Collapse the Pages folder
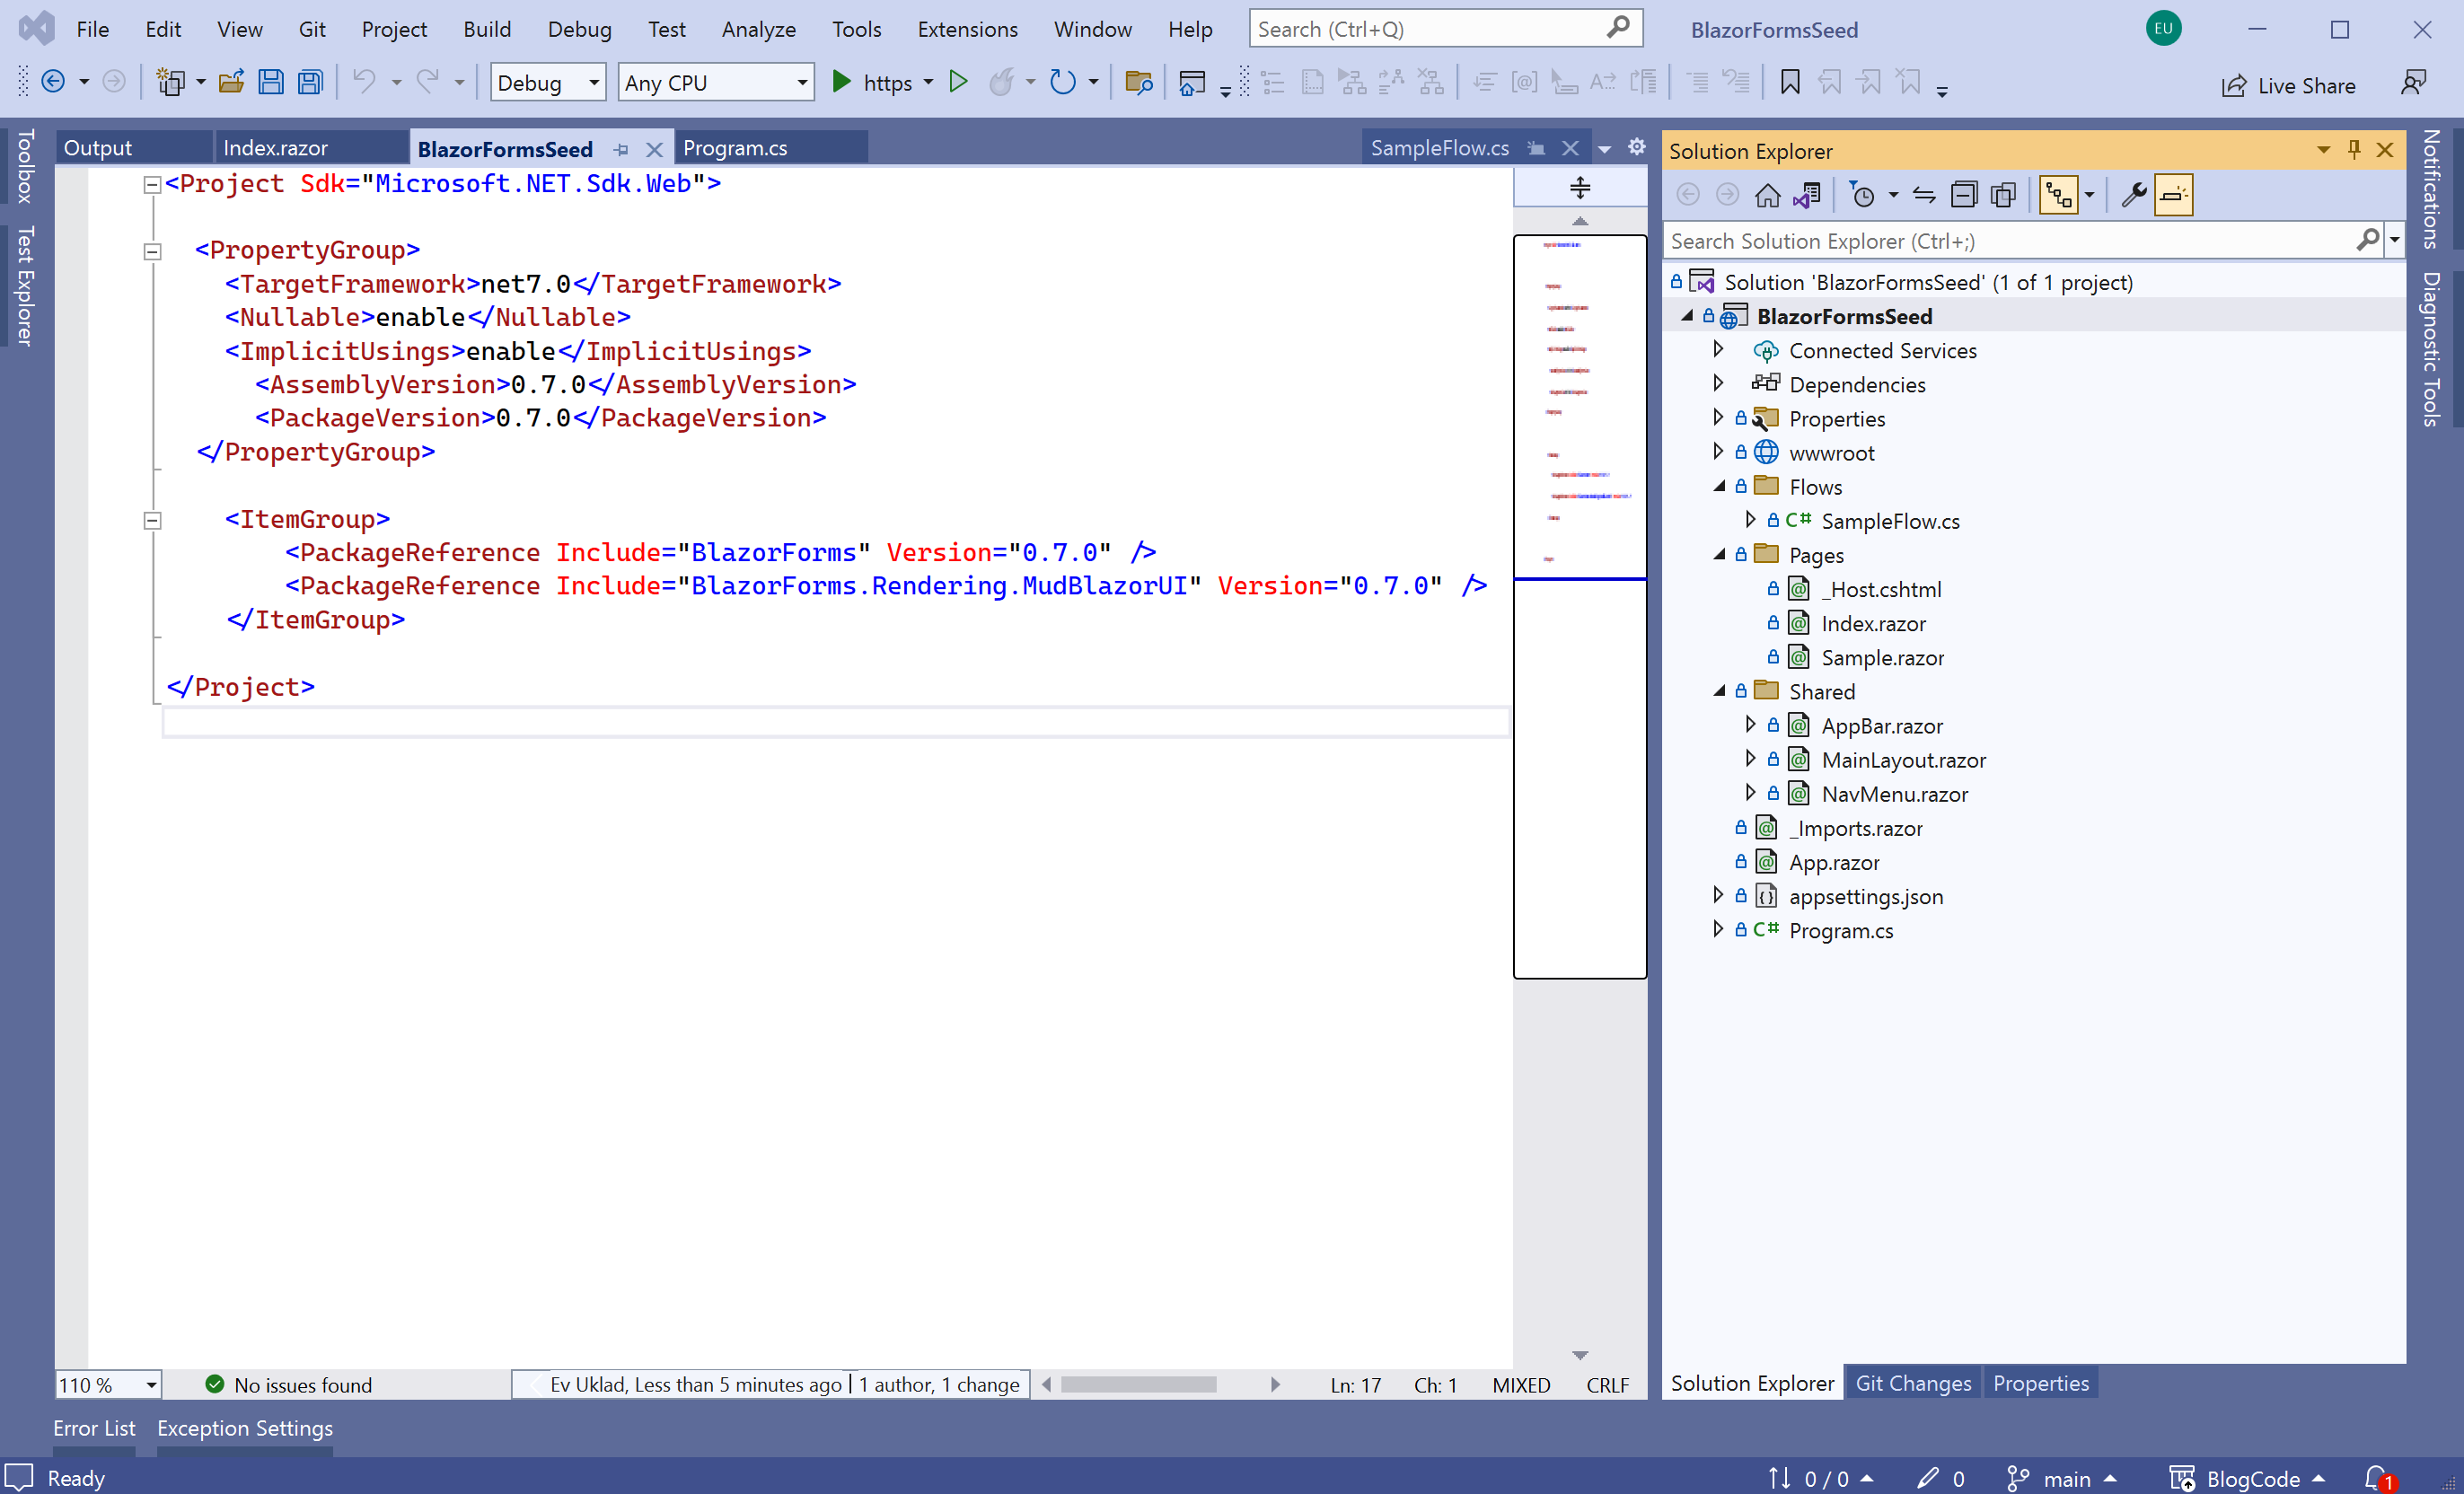Image resolution: width=2464 pixels, height=1494 pixels. (x=1719, y=554)
